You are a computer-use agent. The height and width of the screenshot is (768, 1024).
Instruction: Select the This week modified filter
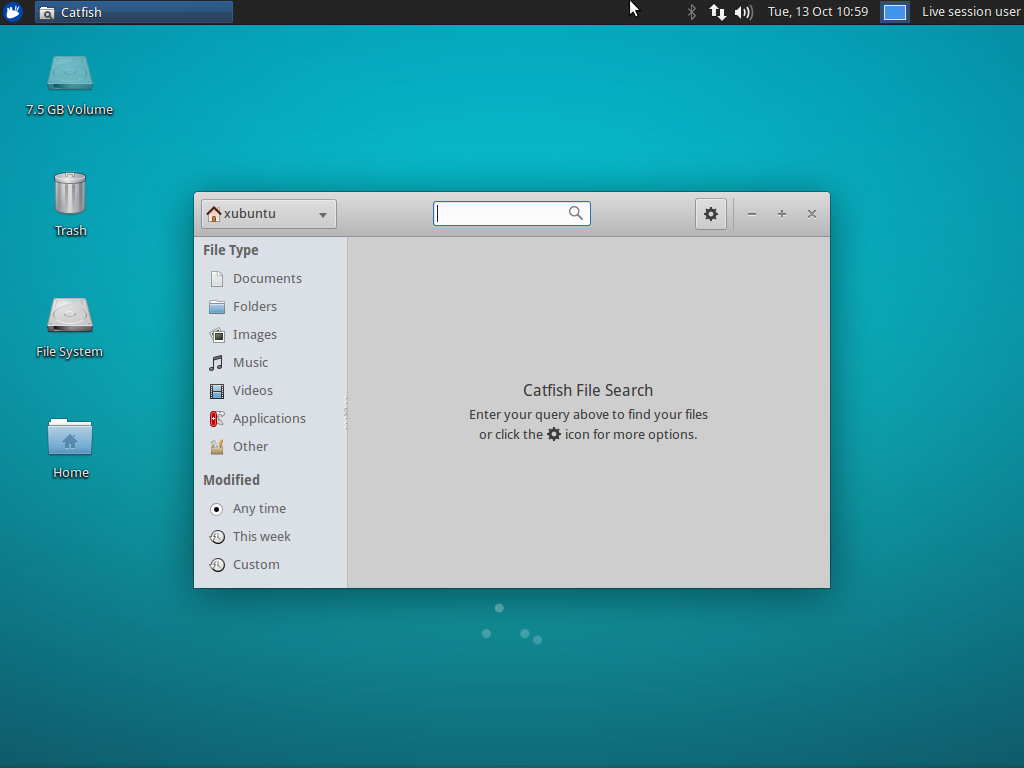tap(260, 536)
